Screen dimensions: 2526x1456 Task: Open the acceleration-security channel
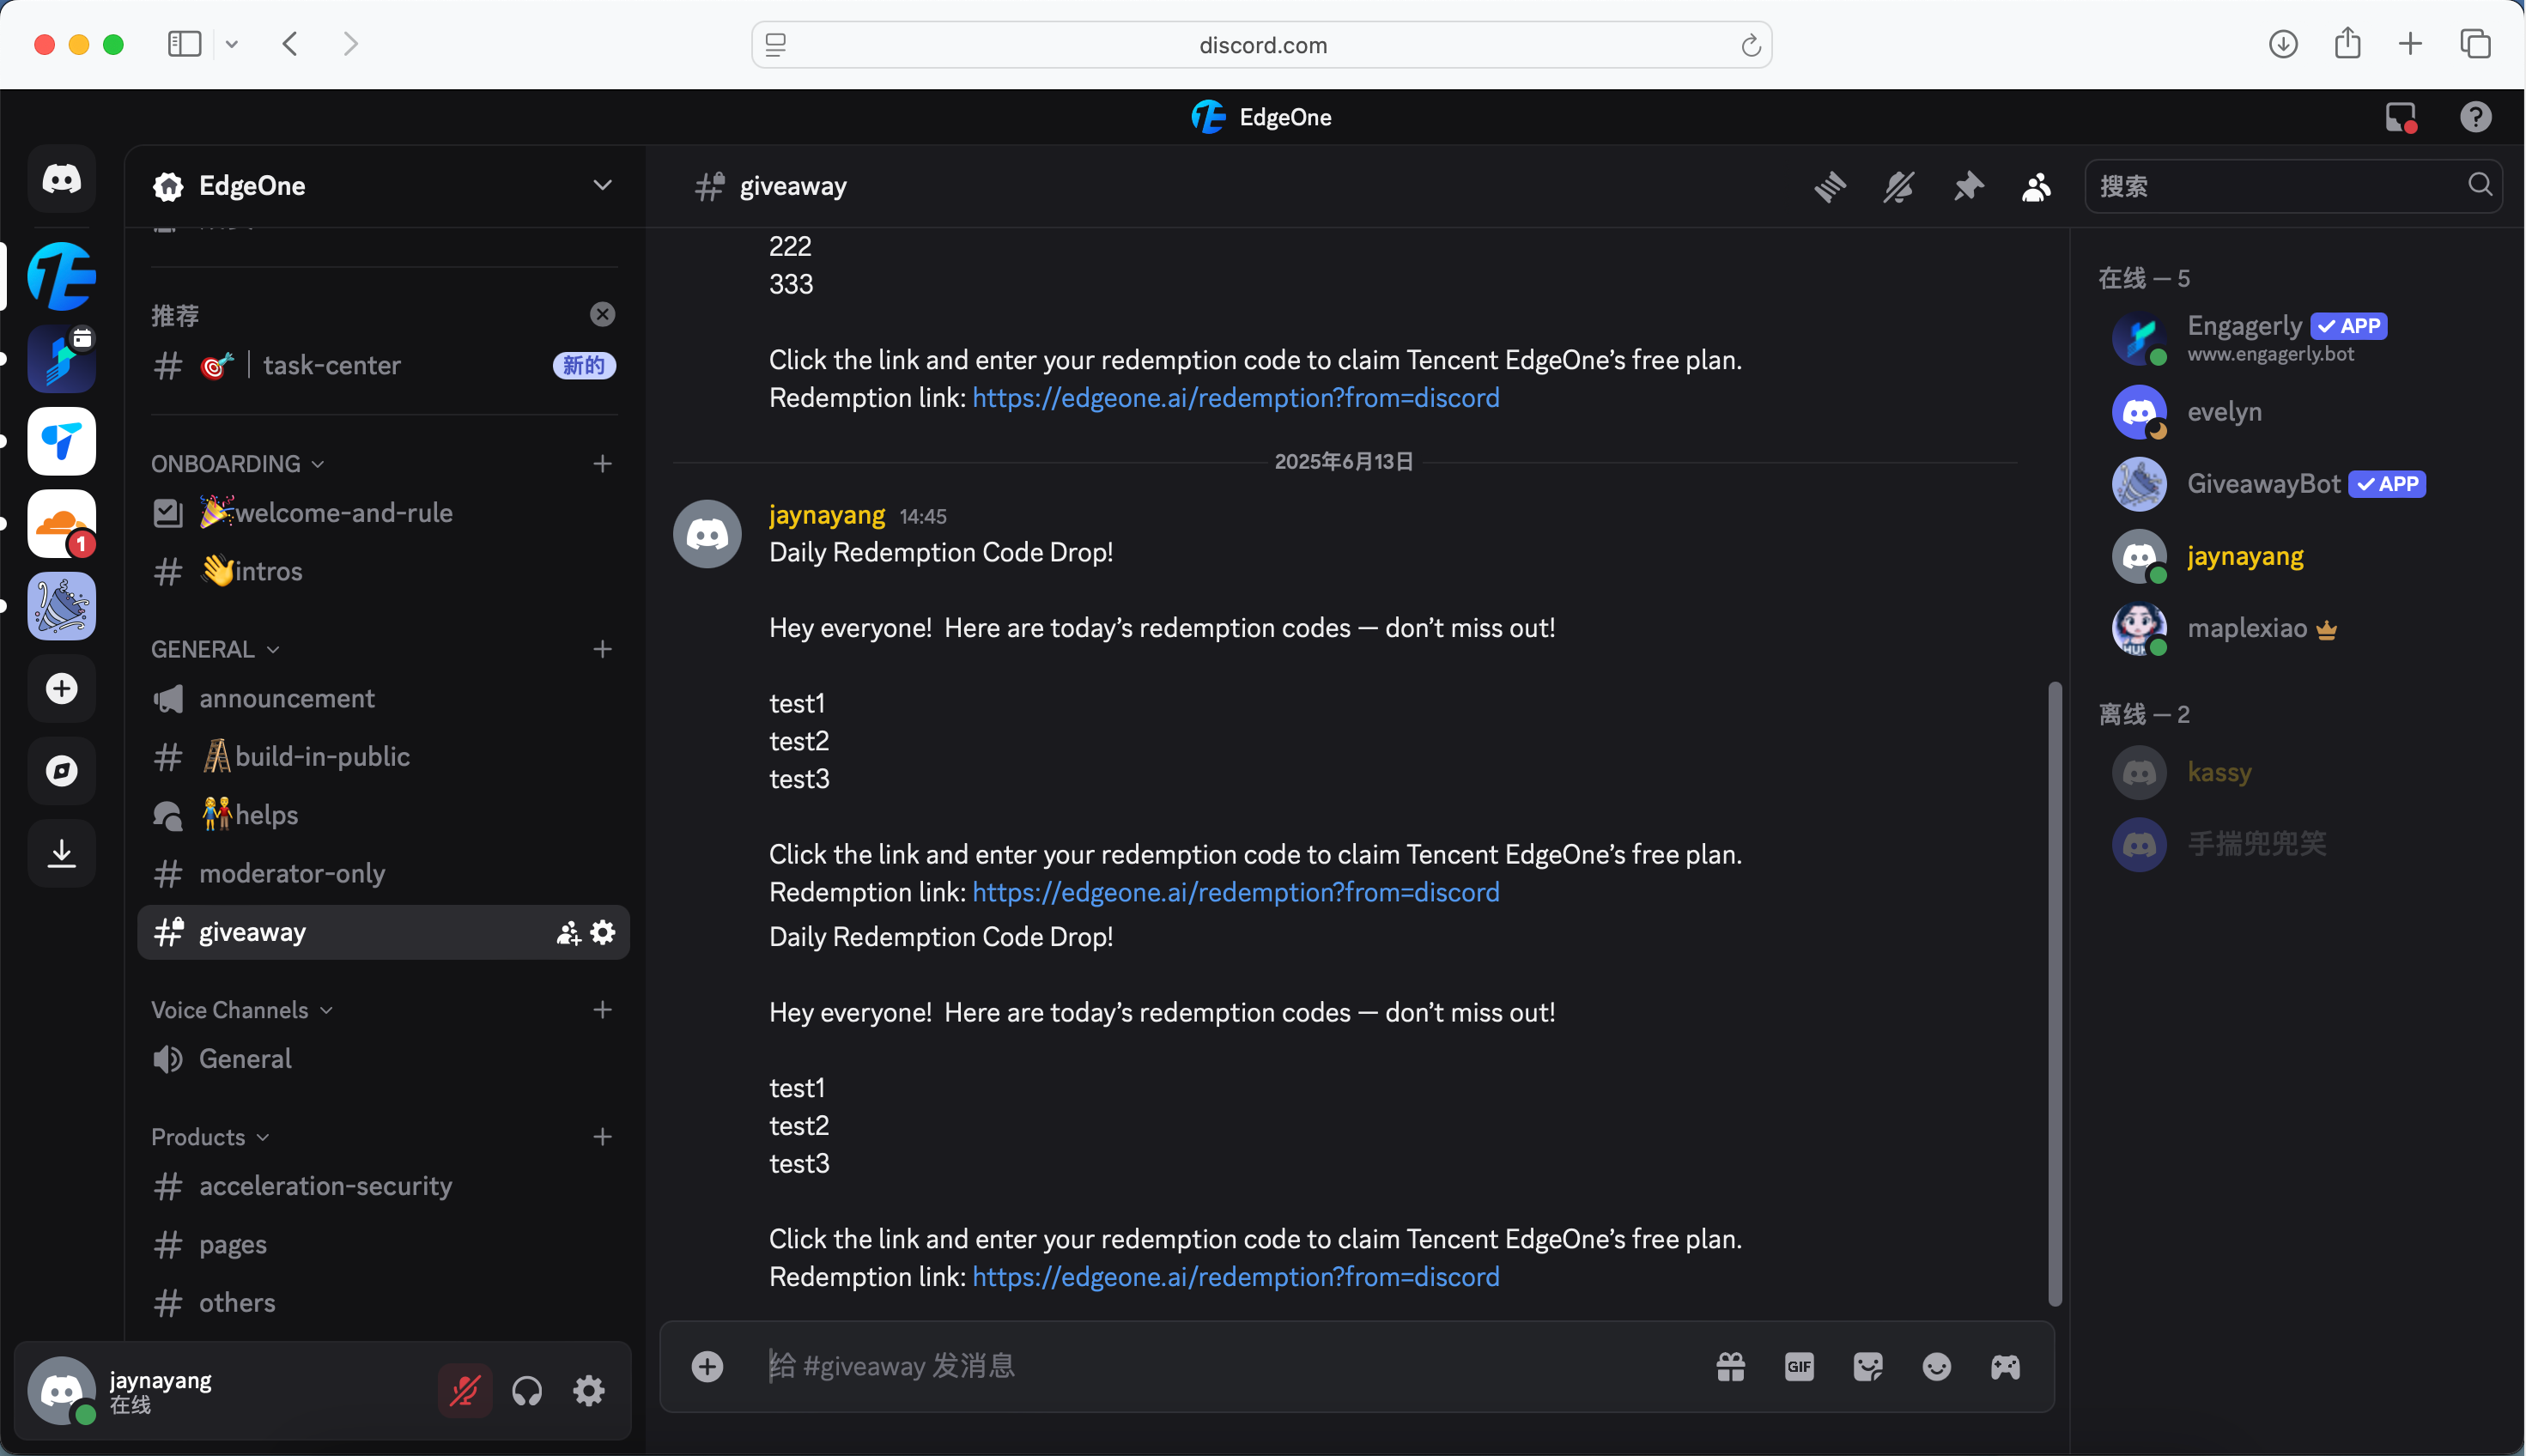click(383, 1186)
